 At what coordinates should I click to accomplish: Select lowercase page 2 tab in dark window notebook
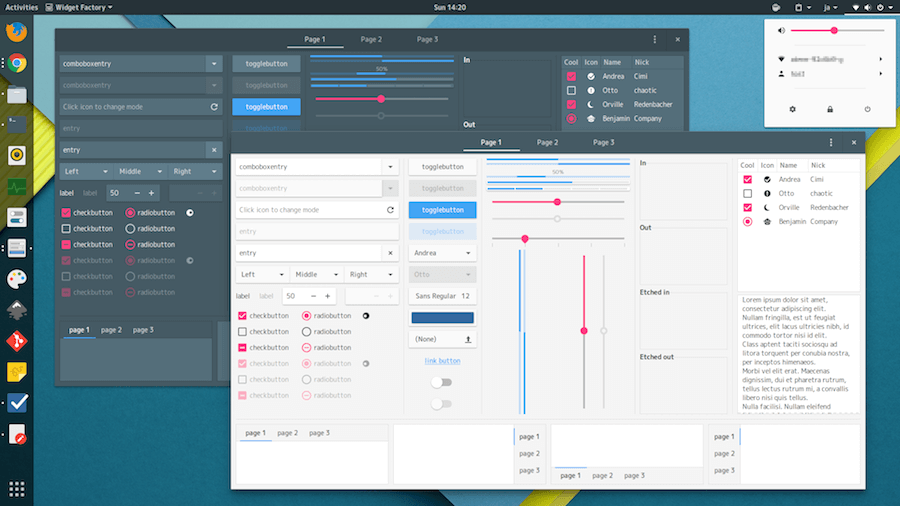coord(111,330)
